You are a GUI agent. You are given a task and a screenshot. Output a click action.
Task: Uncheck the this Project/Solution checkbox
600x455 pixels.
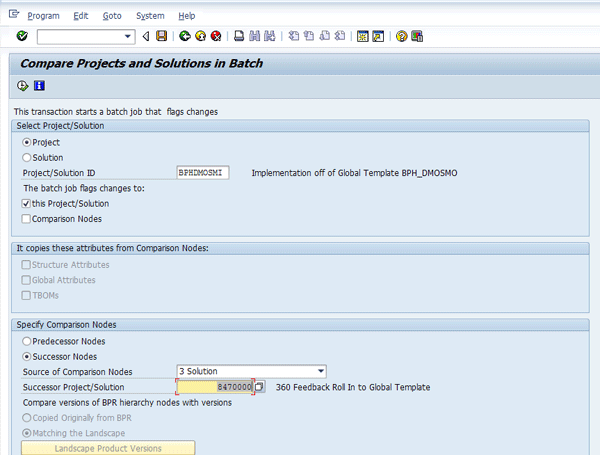point(26,204)
